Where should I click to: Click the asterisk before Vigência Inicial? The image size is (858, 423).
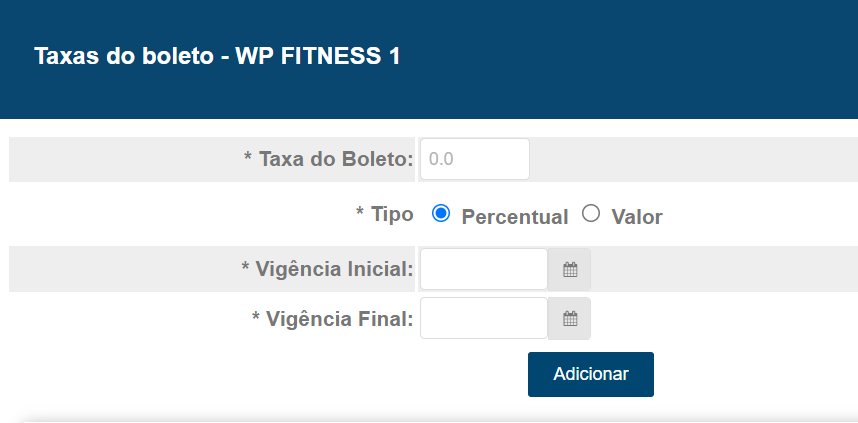(x=246, y=268)
